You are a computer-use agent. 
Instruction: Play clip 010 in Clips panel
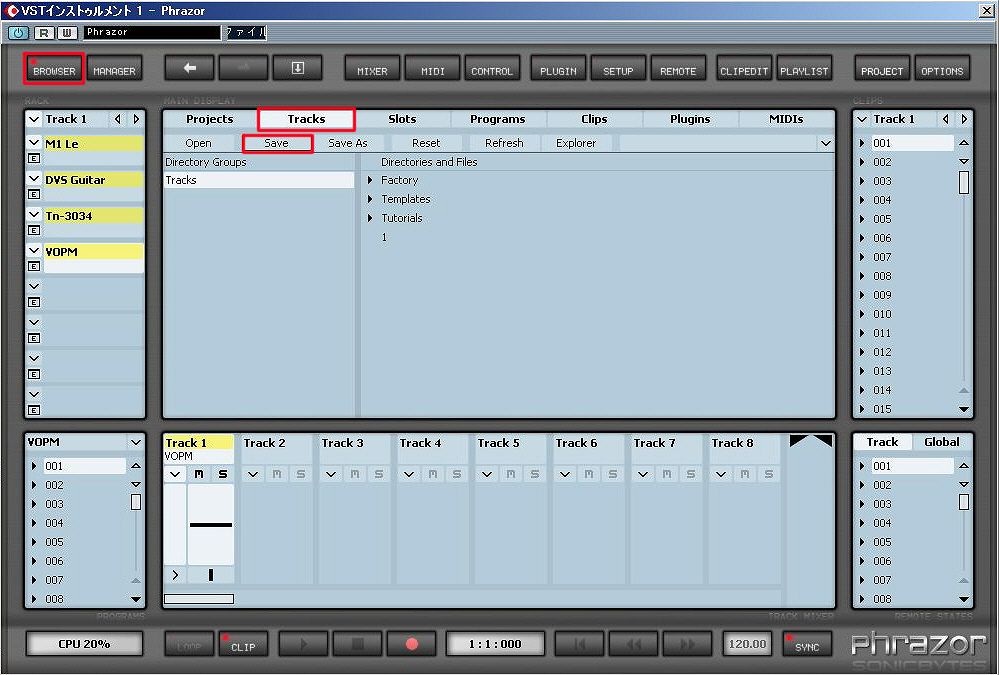pyautogui.click(x=863, y=314)
